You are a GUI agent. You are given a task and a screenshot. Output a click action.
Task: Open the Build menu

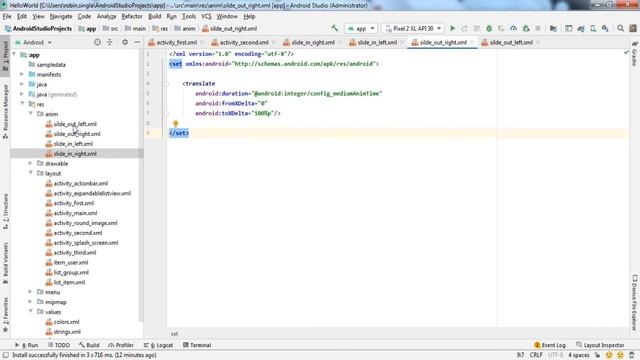click(154, 16)
